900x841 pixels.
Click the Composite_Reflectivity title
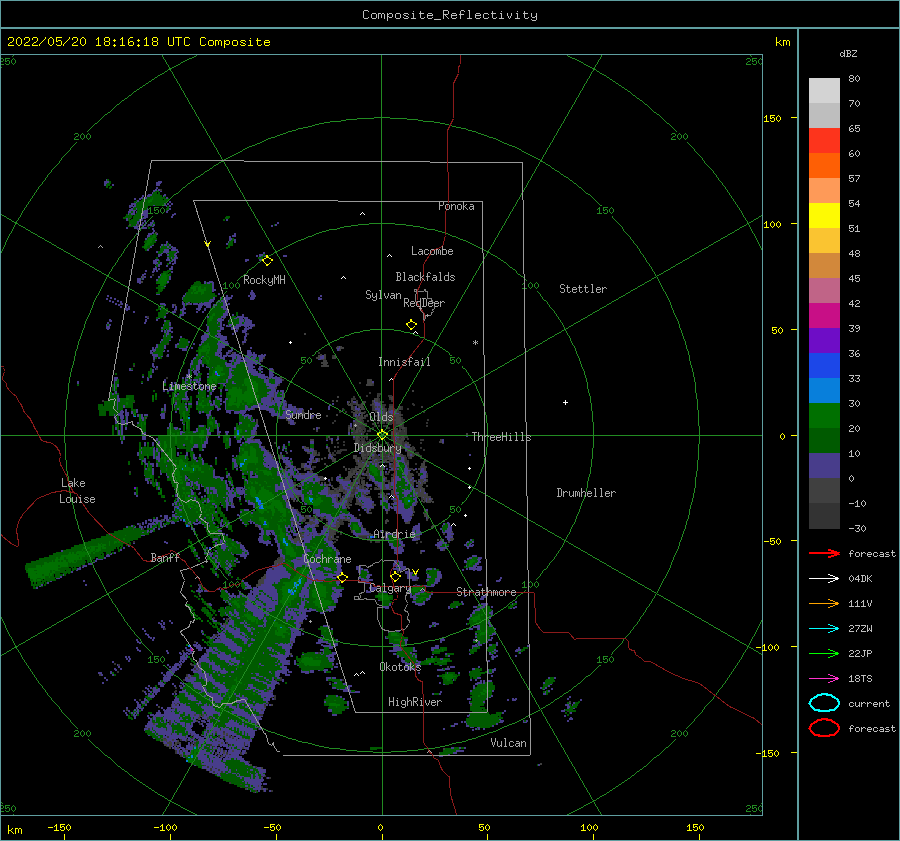click(450, 15)
